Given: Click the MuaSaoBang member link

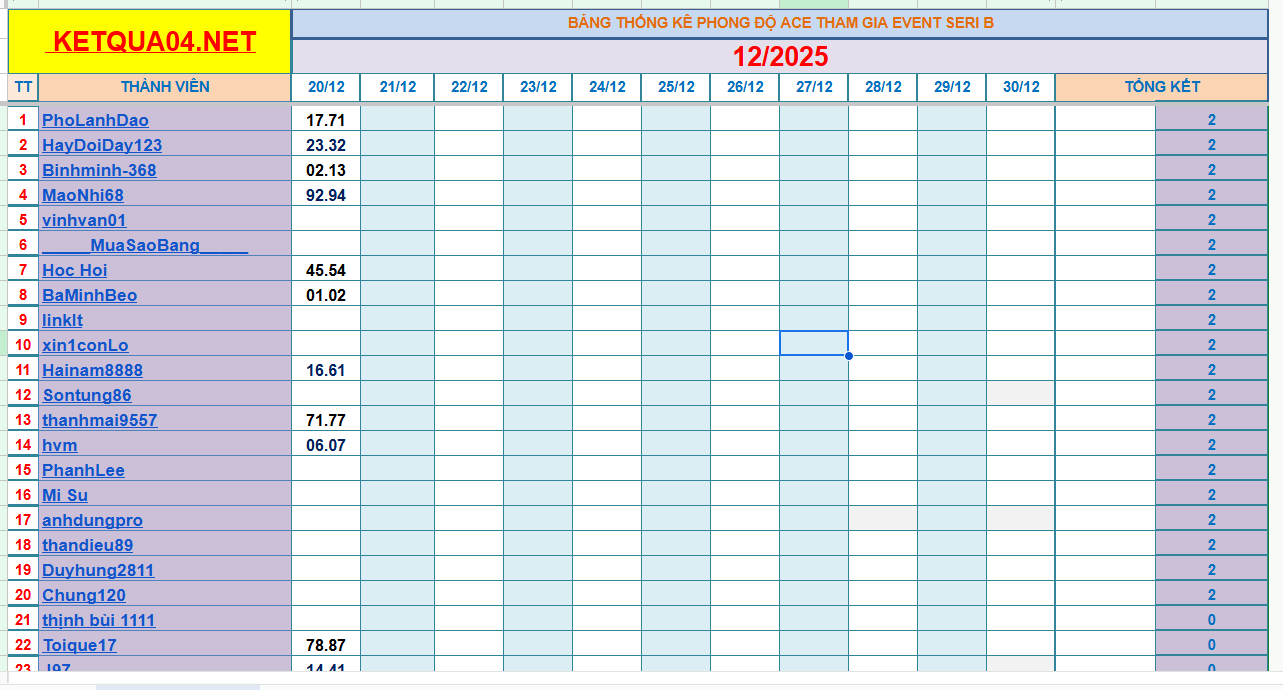Looking at the screenshot, I should pyautogui.click(x=145, y=245).
